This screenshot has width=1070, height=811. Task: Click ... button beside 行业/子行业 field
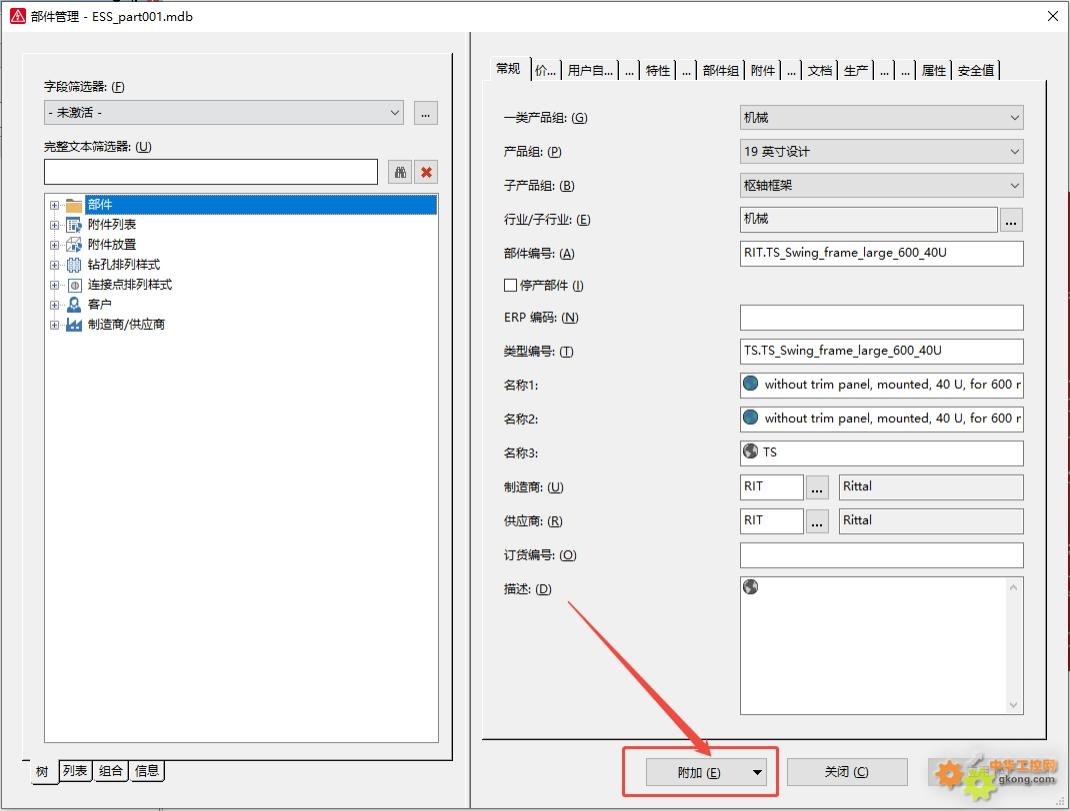pos(1011,220)
